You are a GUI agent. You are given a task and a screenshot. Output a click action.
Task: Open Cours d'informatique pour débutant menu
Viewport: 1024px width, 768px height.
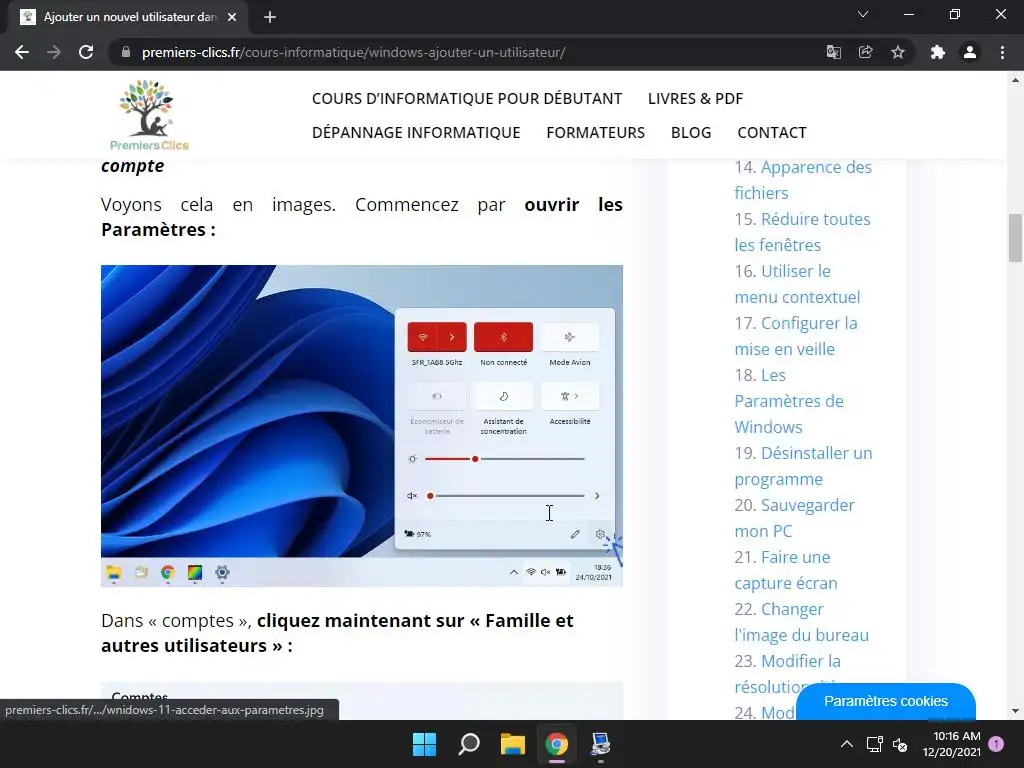click(467, 99)
